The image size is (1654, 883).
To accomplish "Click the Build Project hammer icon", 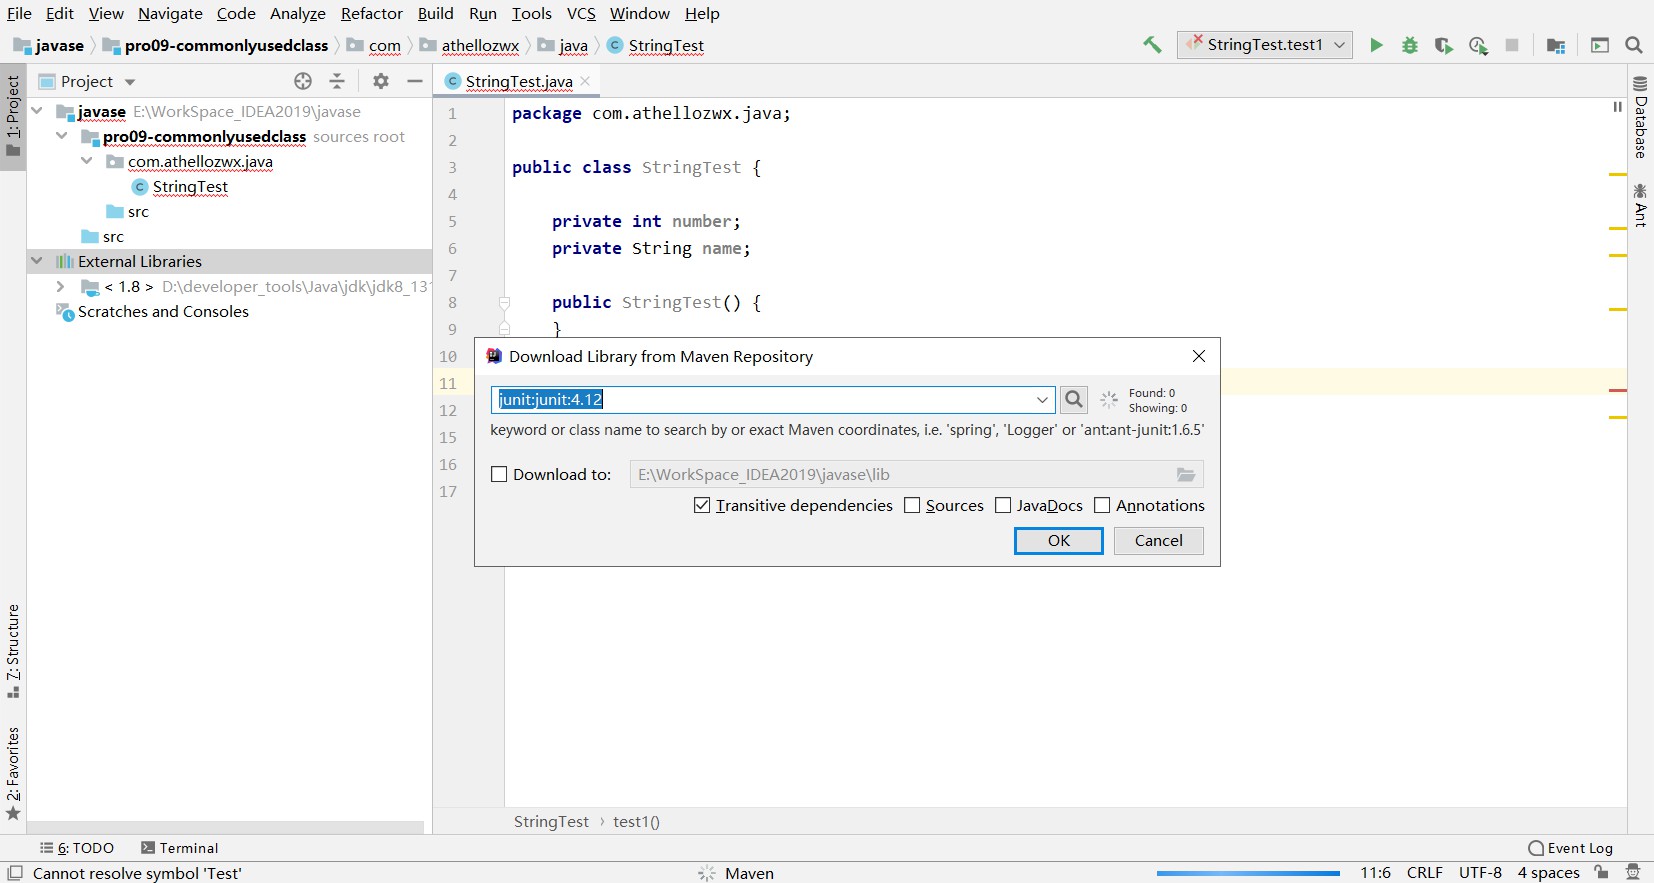I will pyautogui.click(x=1152, y=45).
